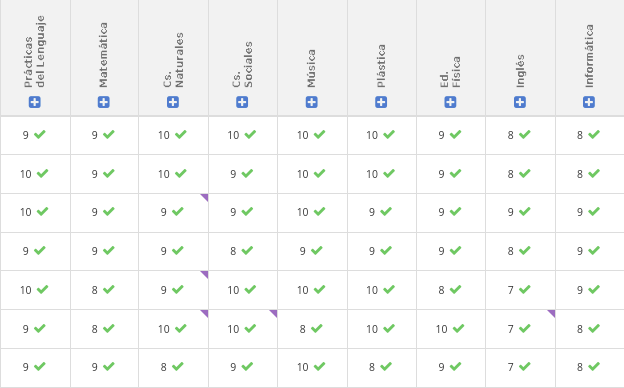Click purple corner marker in Cs. Sociales sixth row
The height and width of the screenshot is (388, 624).
[274, 313]
